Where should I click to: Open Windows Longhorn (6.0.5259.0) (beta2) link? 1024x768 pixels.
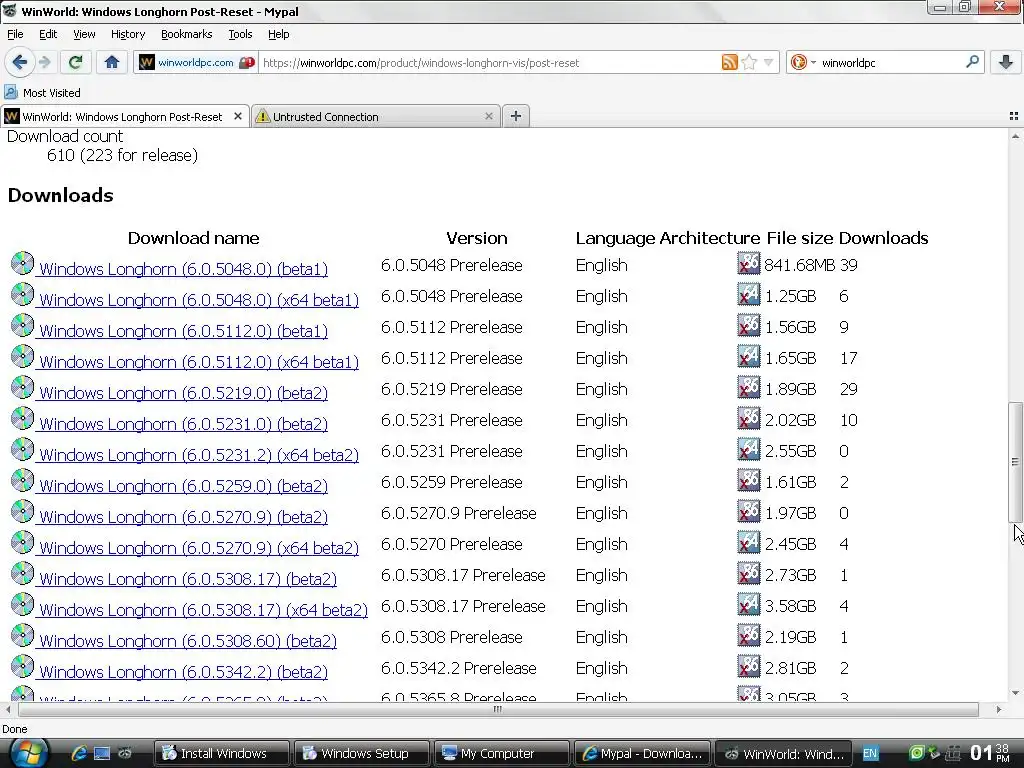[x=183, y=486]
